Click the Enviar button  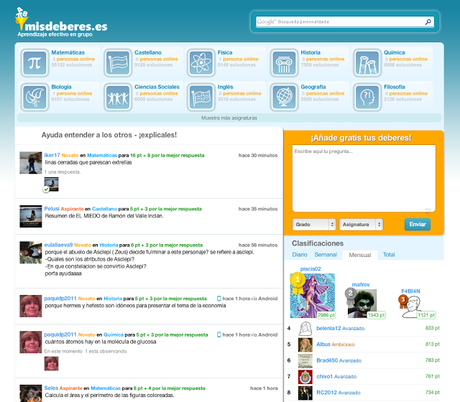tap(418, 224)
